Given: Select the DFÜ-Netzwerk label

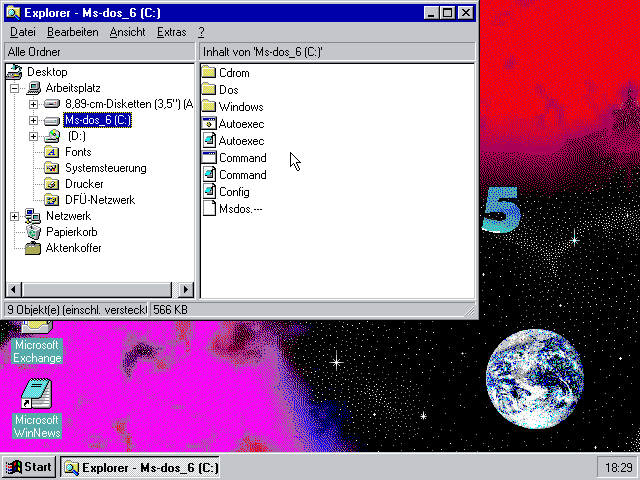Looking at the screenshot, I should click(x=100, y=200).
